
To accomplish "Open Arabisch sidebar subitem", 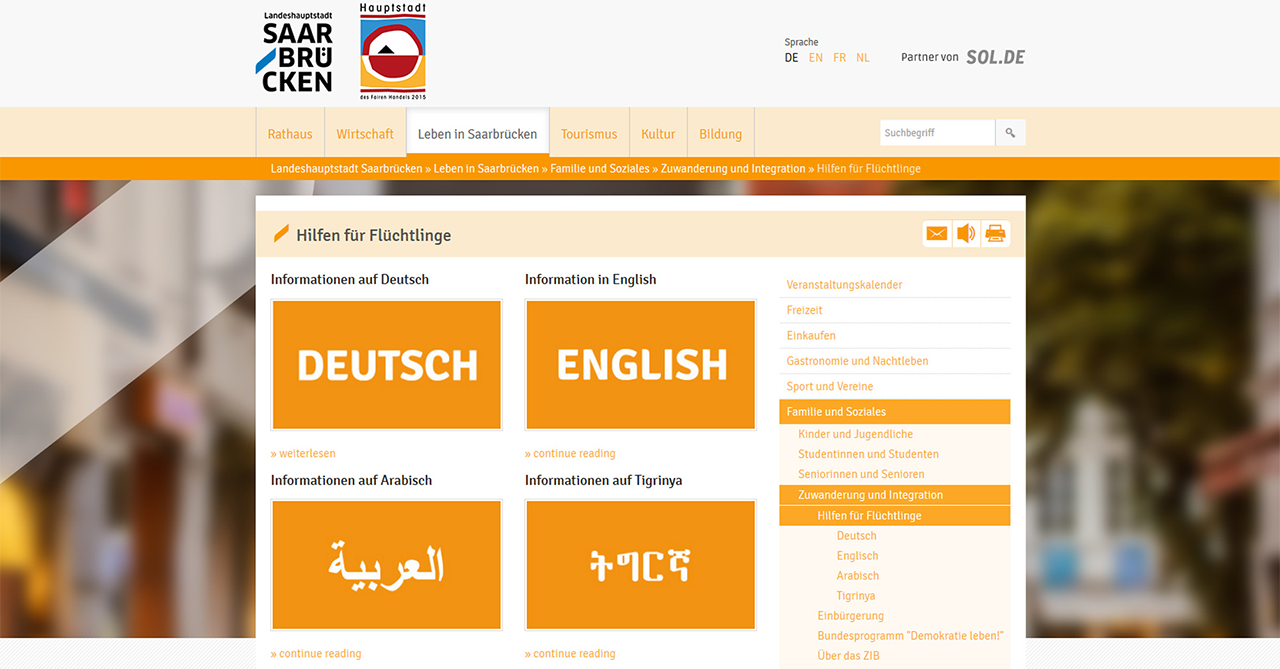I will pyautogui.click(x=858, y=576).
